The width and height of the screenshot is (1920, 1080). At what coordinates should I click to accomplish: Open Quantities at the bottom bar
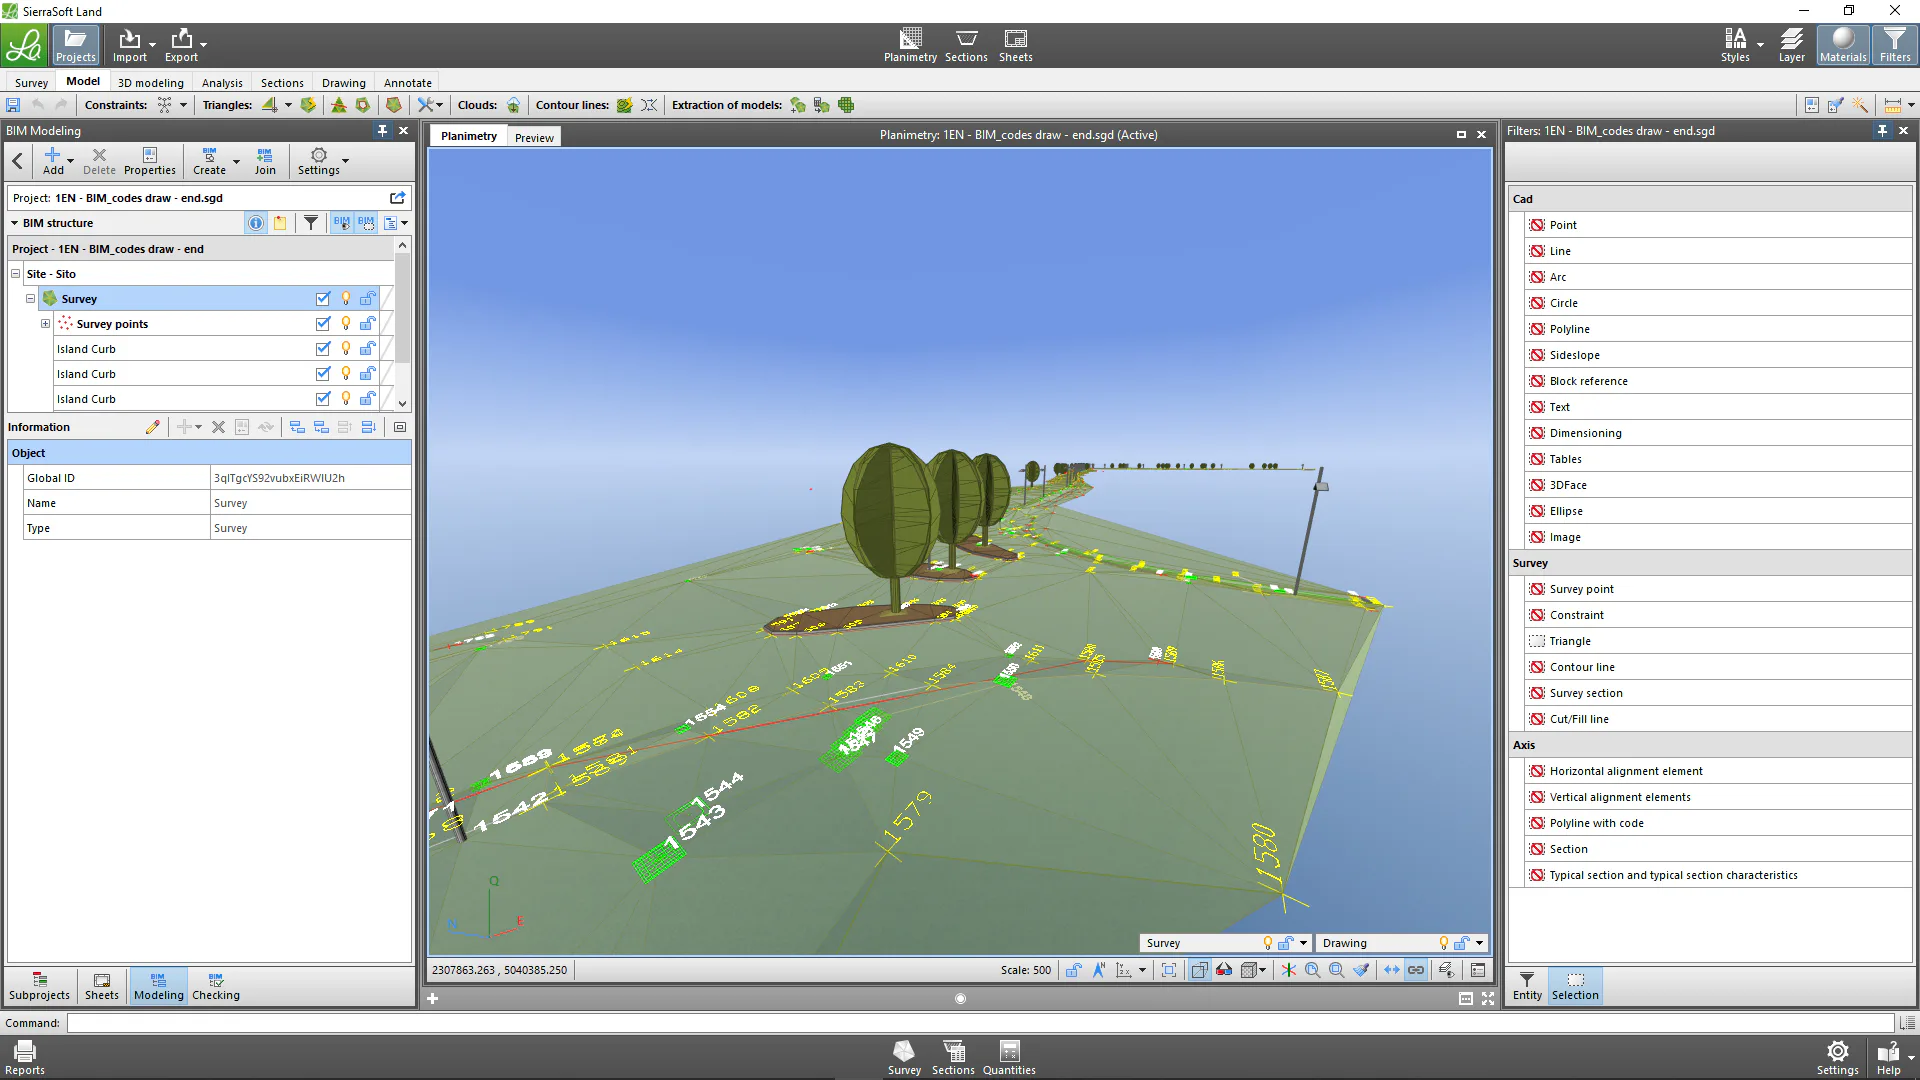coord(1009,1057)
